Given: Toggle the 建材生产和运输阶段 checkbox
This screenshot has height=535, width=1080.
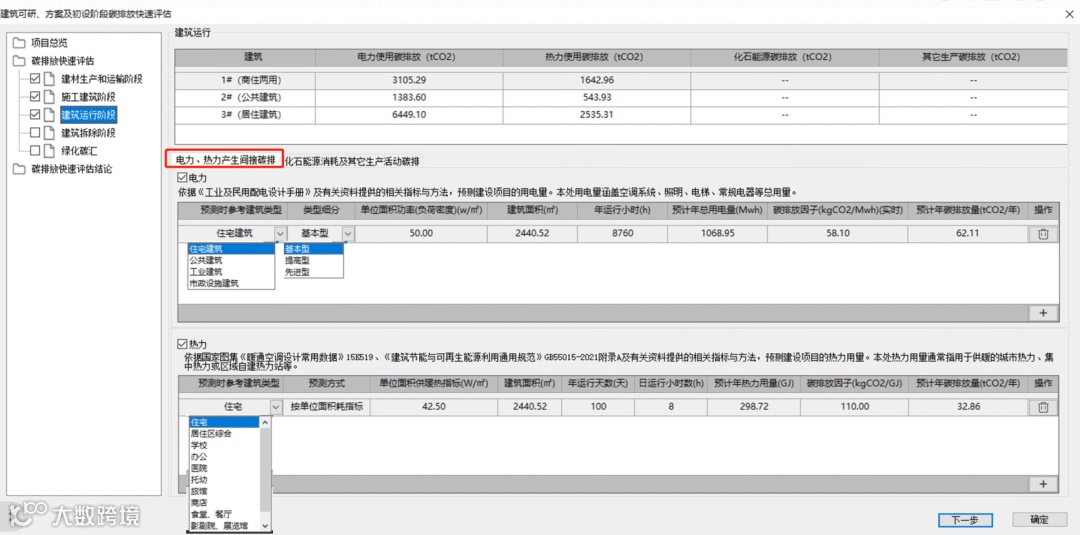Looking at the screenshot, I should tap(35, 78).
